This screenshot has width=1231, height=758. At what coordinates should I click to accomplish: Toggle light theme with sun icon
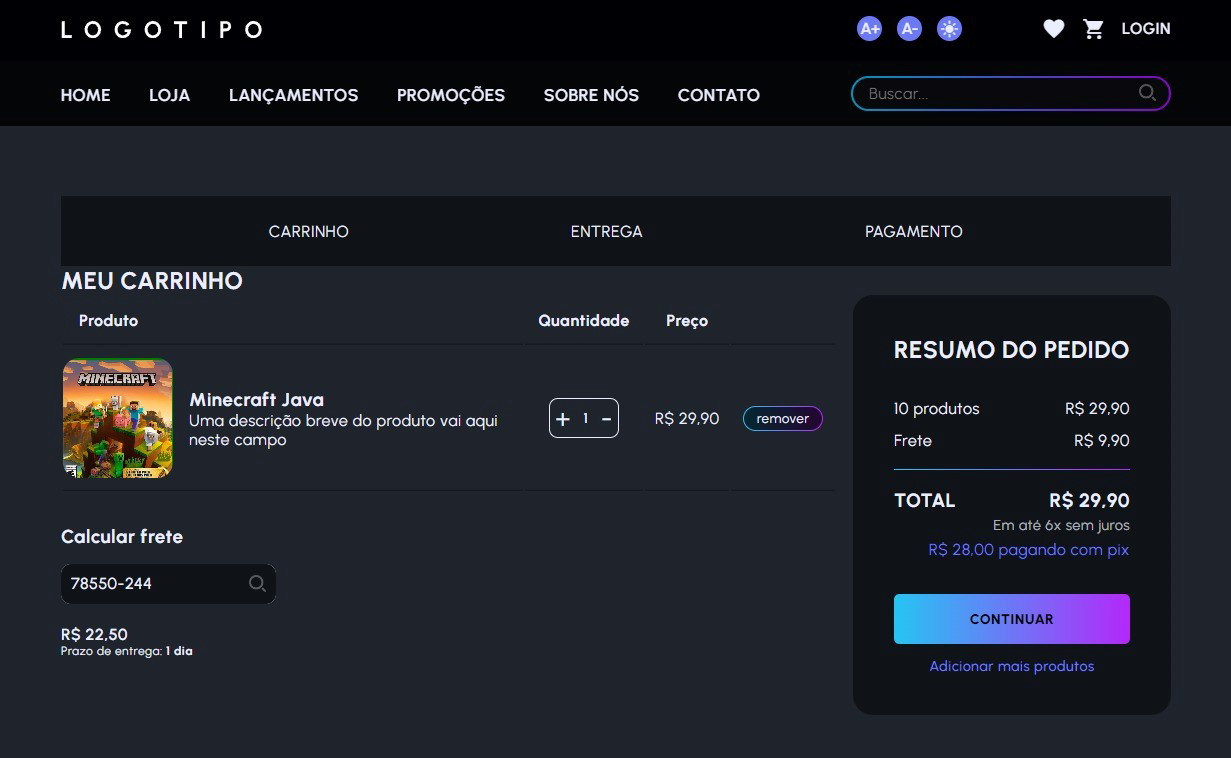[949, 29]
